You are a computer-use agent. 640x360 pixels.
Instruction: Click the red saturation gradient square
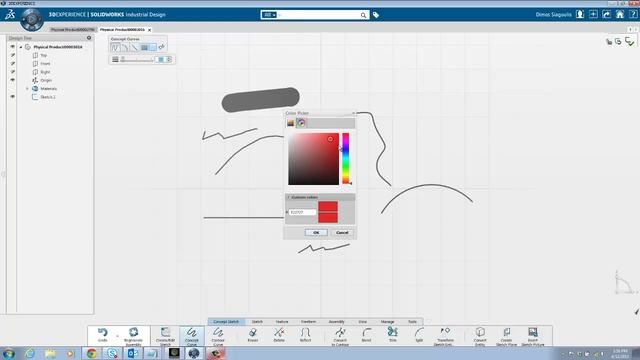click(313, 159)
